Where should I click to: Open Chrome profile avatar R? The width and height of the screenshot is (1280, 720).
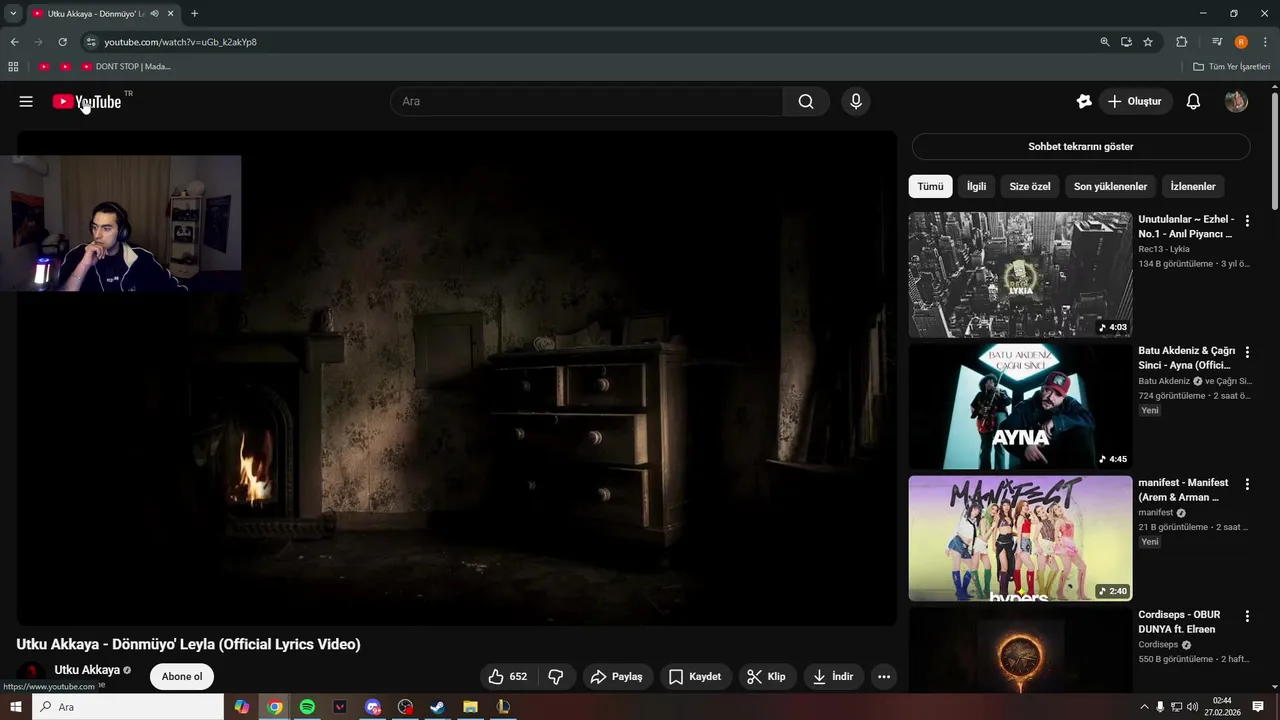point(1241,42)
